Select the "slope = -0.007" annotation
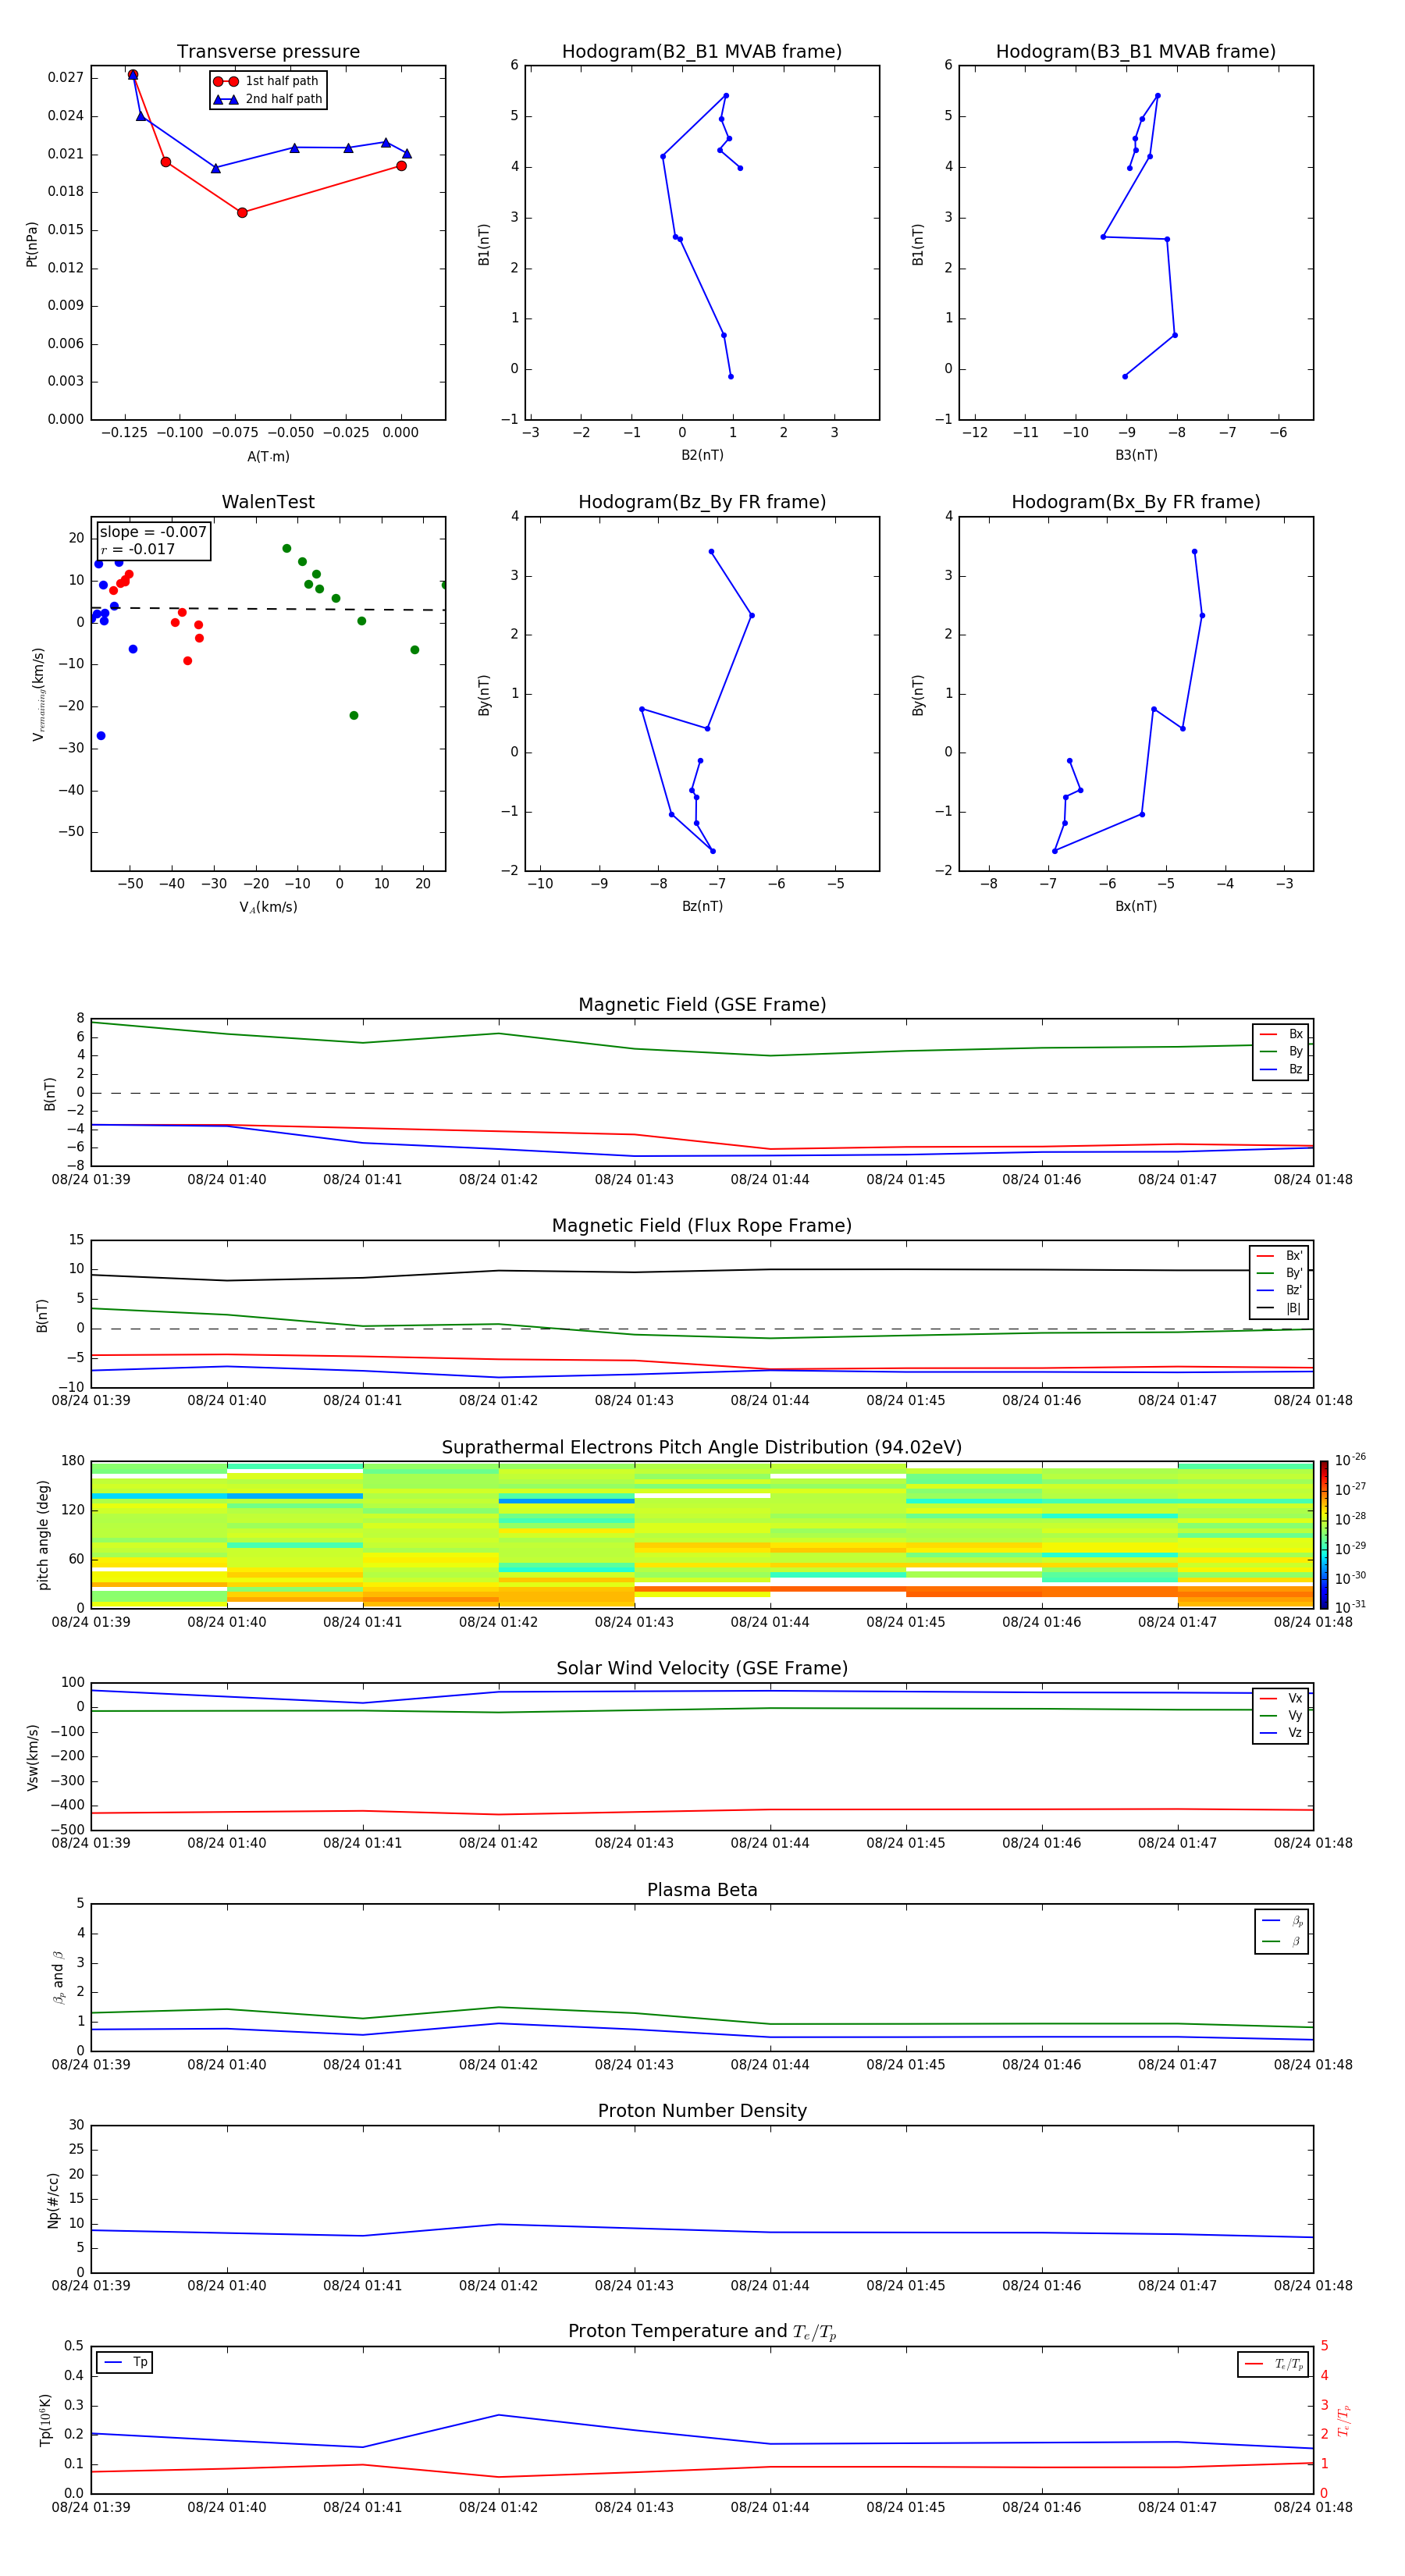This screenshot has height=2576, width=1405. 153,532
